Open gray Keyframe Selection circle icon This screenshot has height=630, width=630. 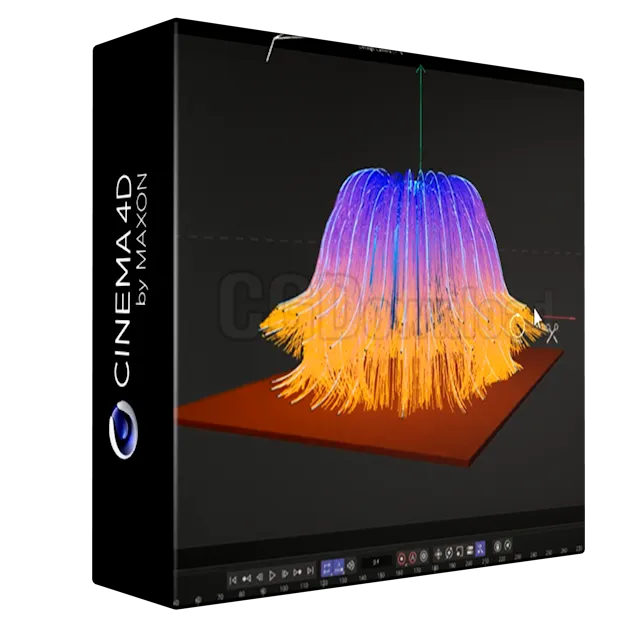point(424,556)
